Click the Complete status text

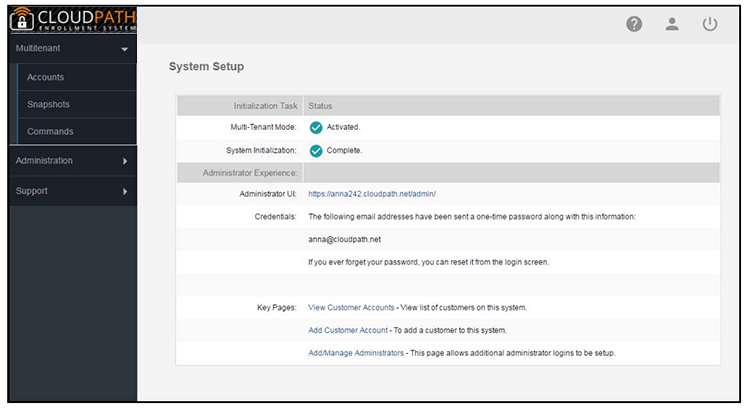(x=344, y=150)
